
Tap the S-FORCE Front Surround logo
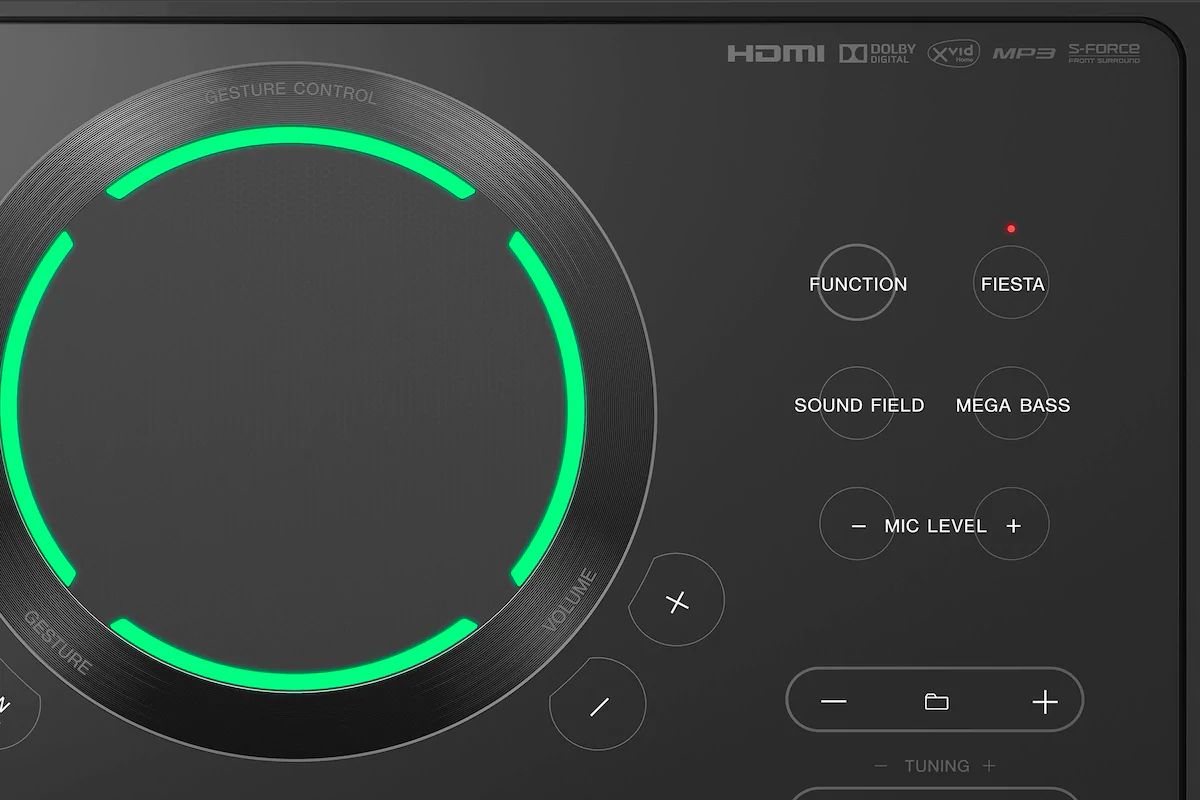point(1104,53)
